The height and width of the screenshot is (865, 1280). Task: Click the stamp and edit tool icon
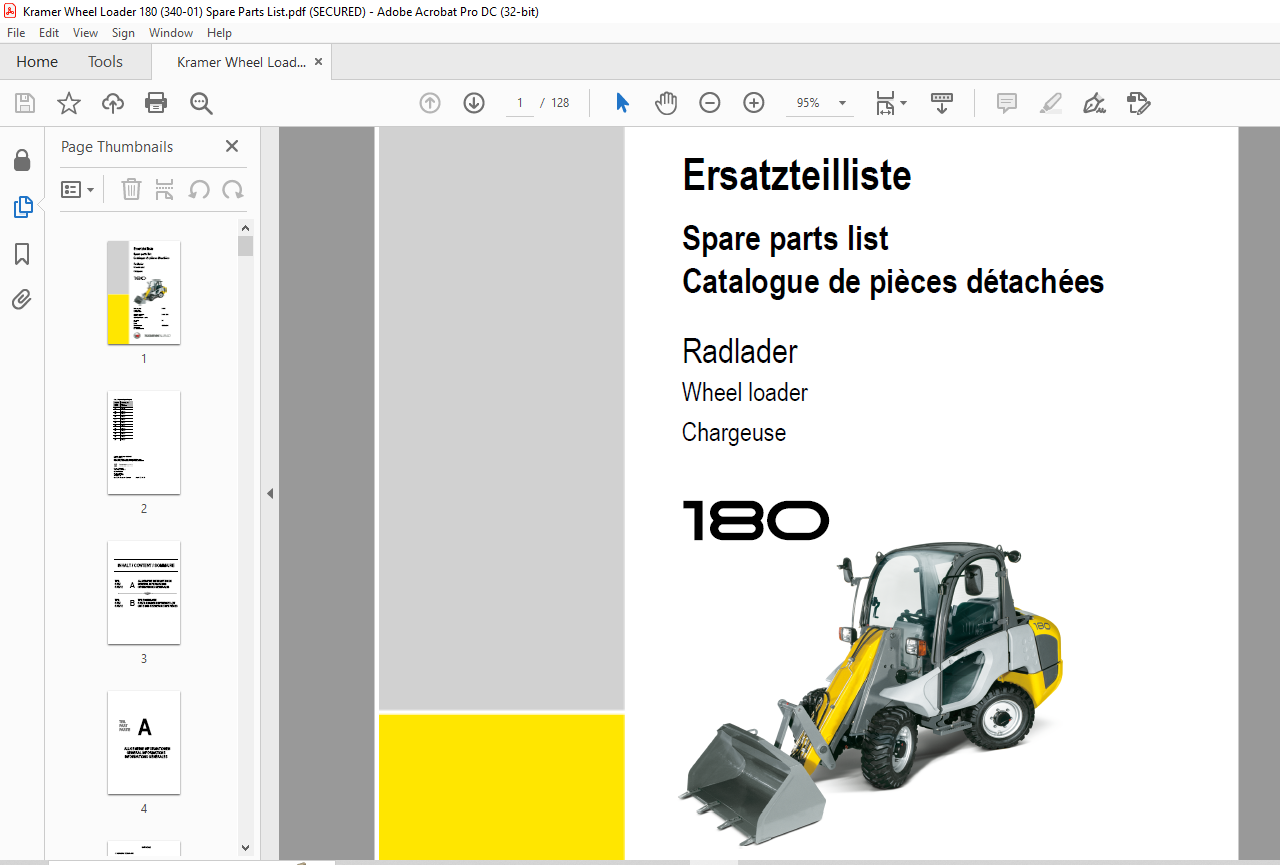(x=1138, y=103)
